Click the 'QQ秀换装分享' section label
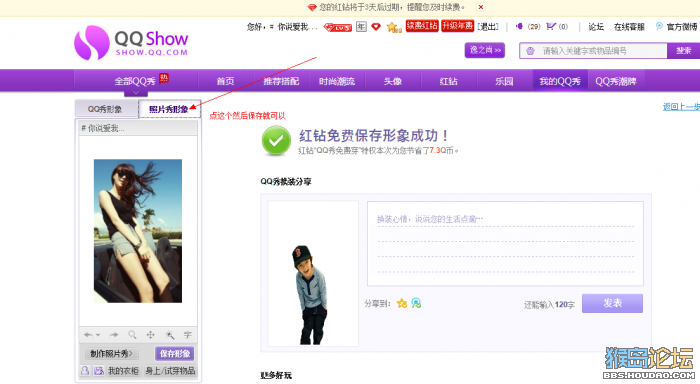The image size is (700, 384). tap(286, 182)
